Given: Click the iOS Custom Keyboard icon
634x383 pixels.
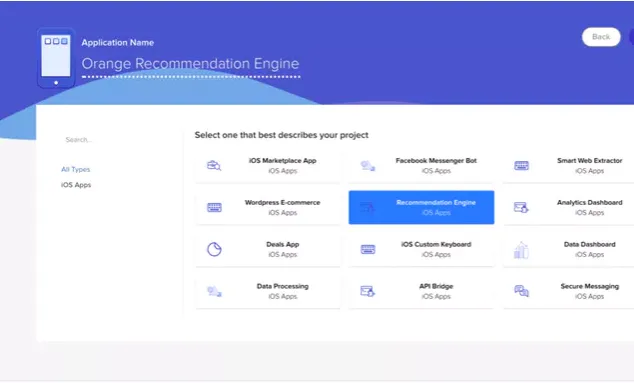Looking at the screenshot, I should click(368, 249).
